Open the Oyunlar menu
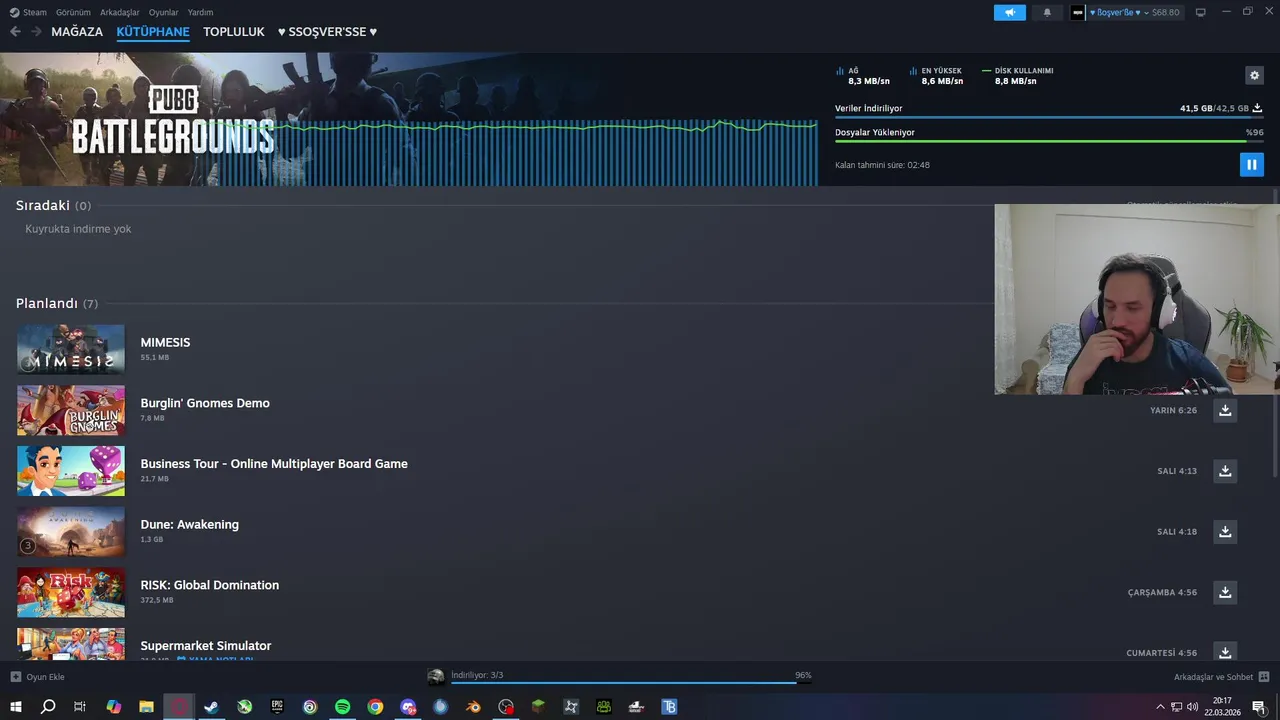The height and width of the screenshot is (720, 1280). tap(163, 12)
